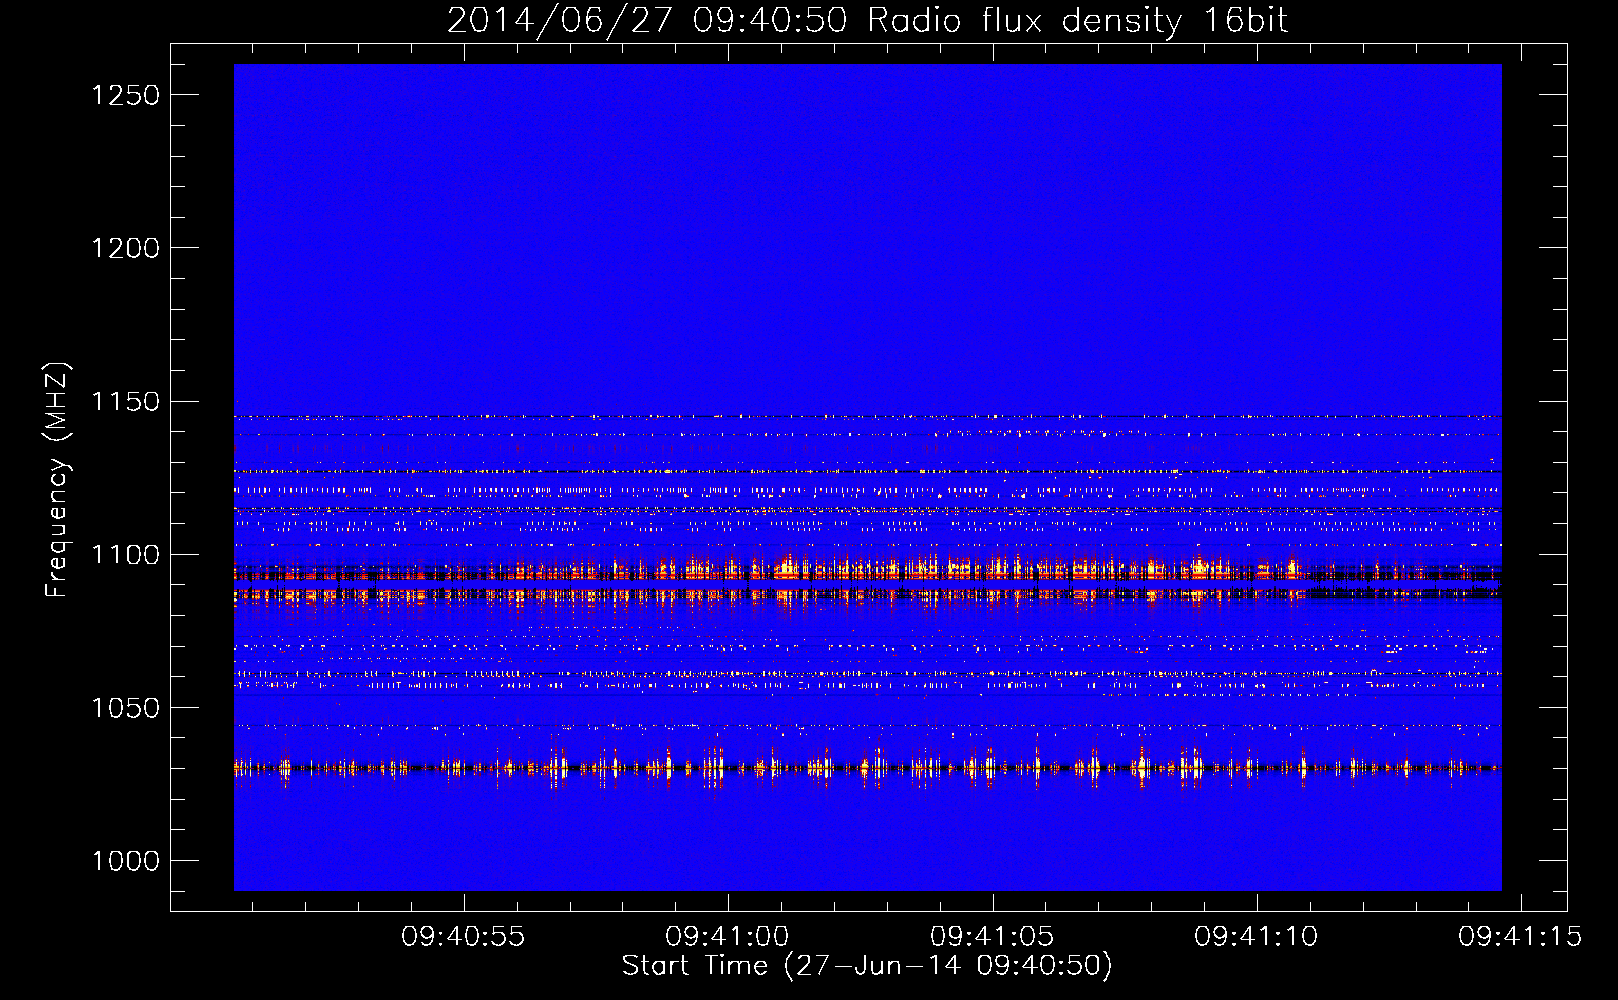The height and width of the screenshot is (1000, 1618).
Task: Click the 09:41:05 time tick label
Action: (992, 937)
